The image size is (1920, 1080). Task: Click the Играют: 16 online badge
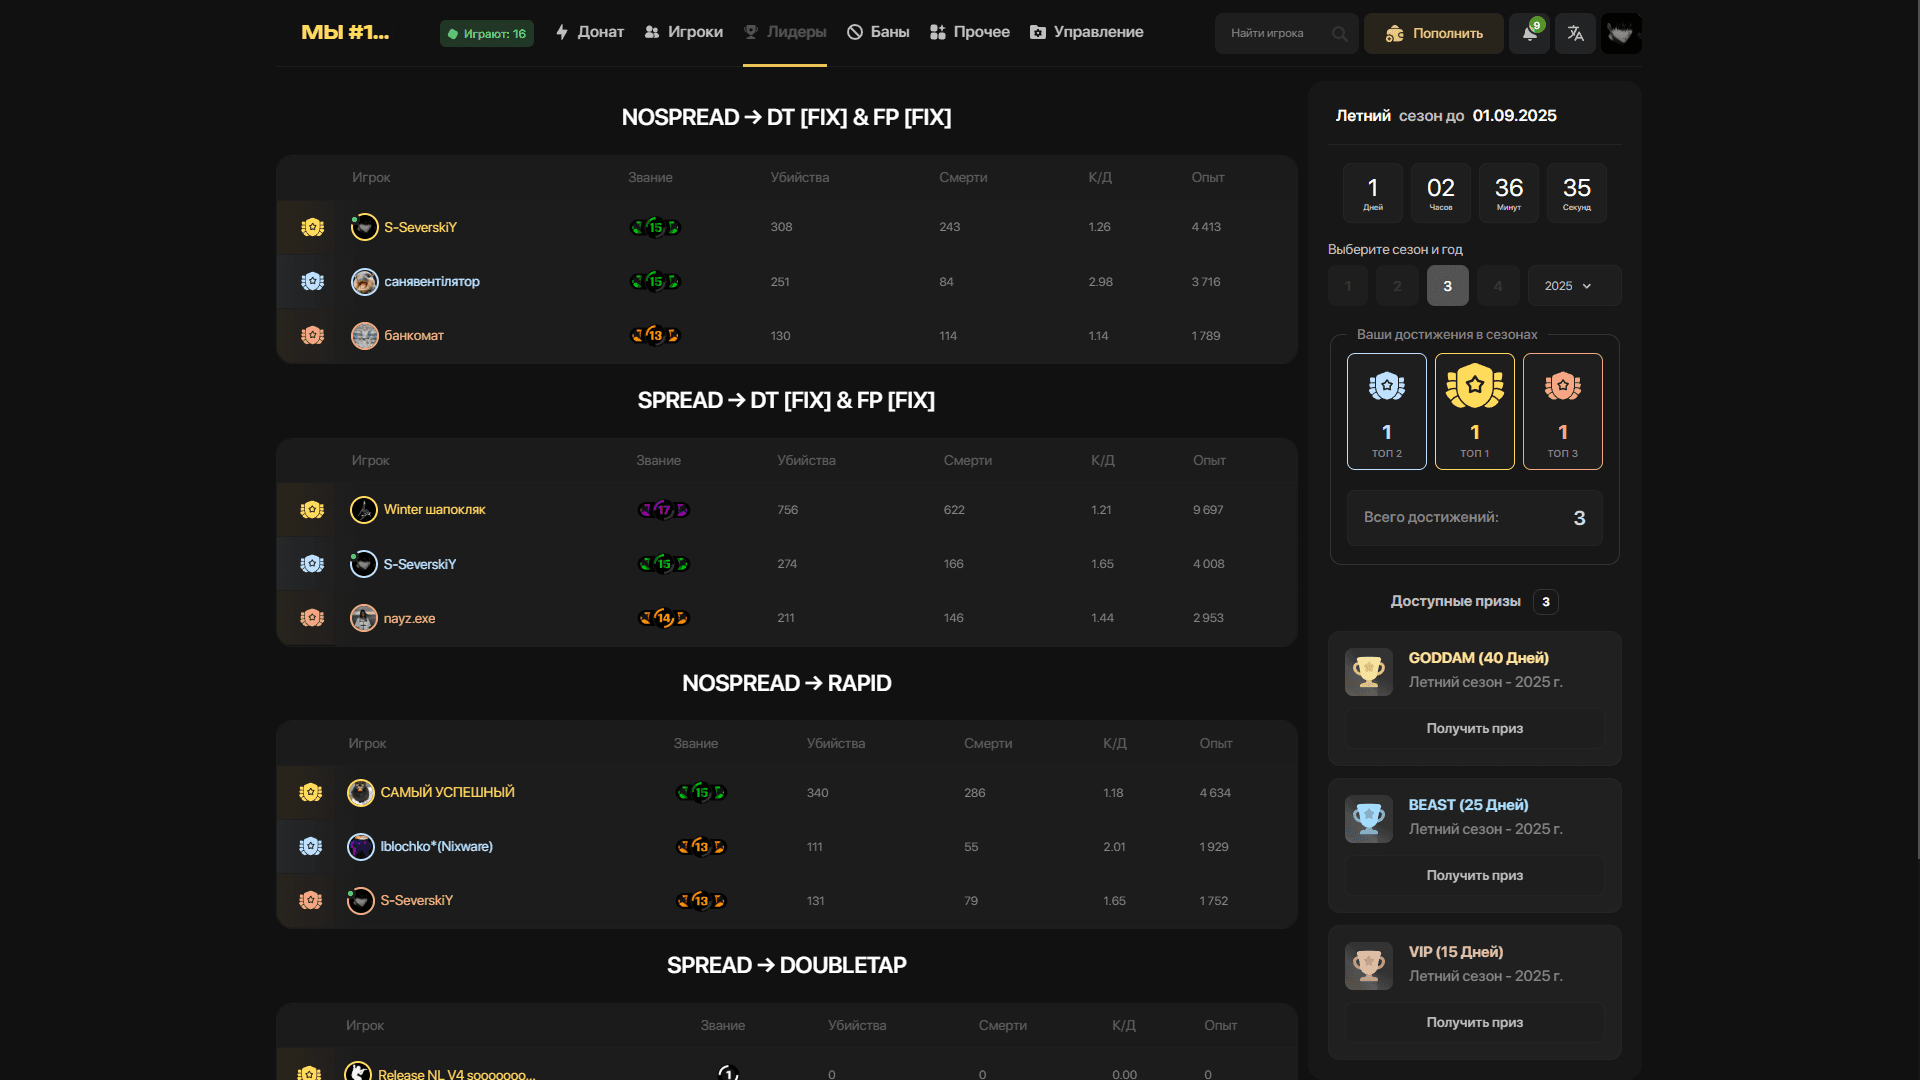coord(487,34)
